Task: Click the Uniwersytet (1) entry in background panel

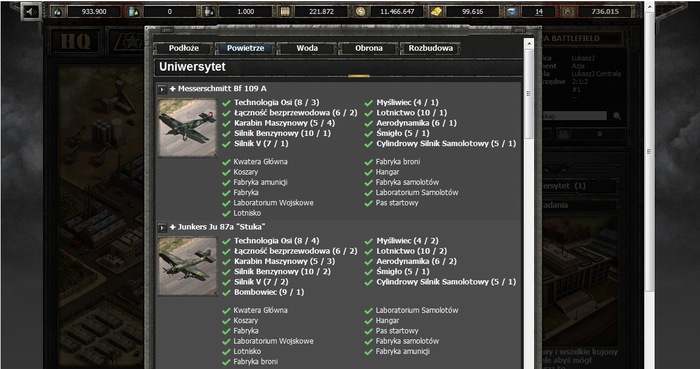Action: pyautogui.click(x=580, y=186)
